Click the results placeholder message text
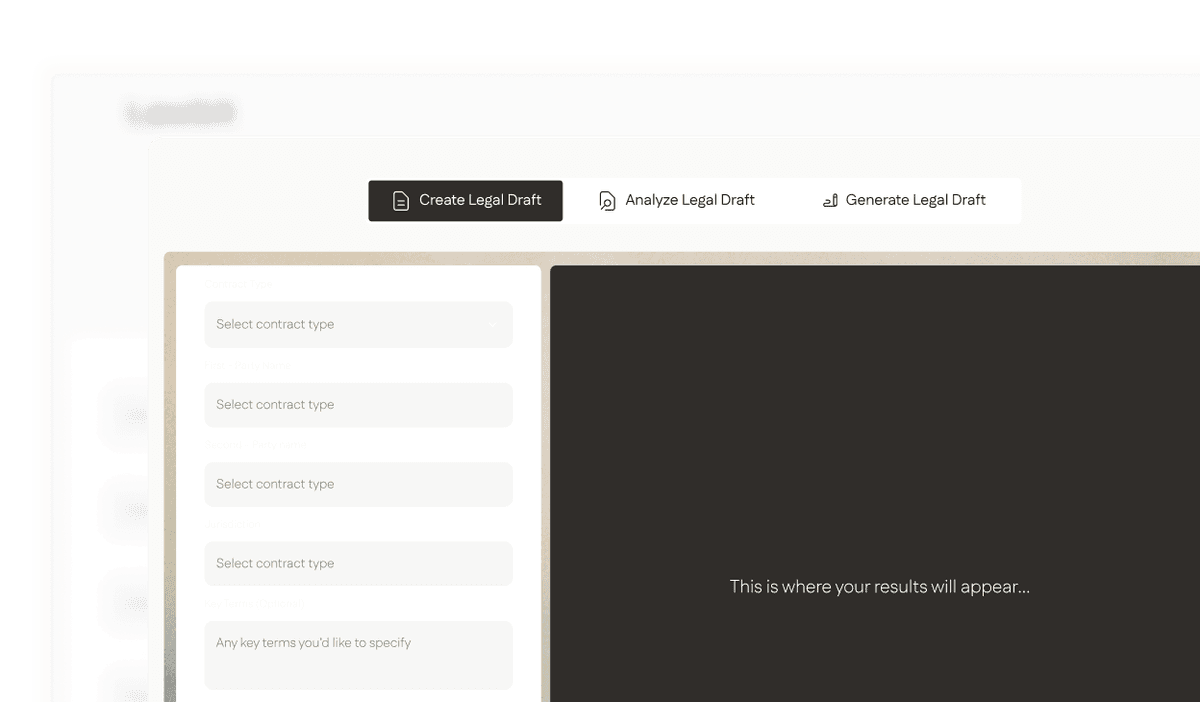 coord(879,587)
